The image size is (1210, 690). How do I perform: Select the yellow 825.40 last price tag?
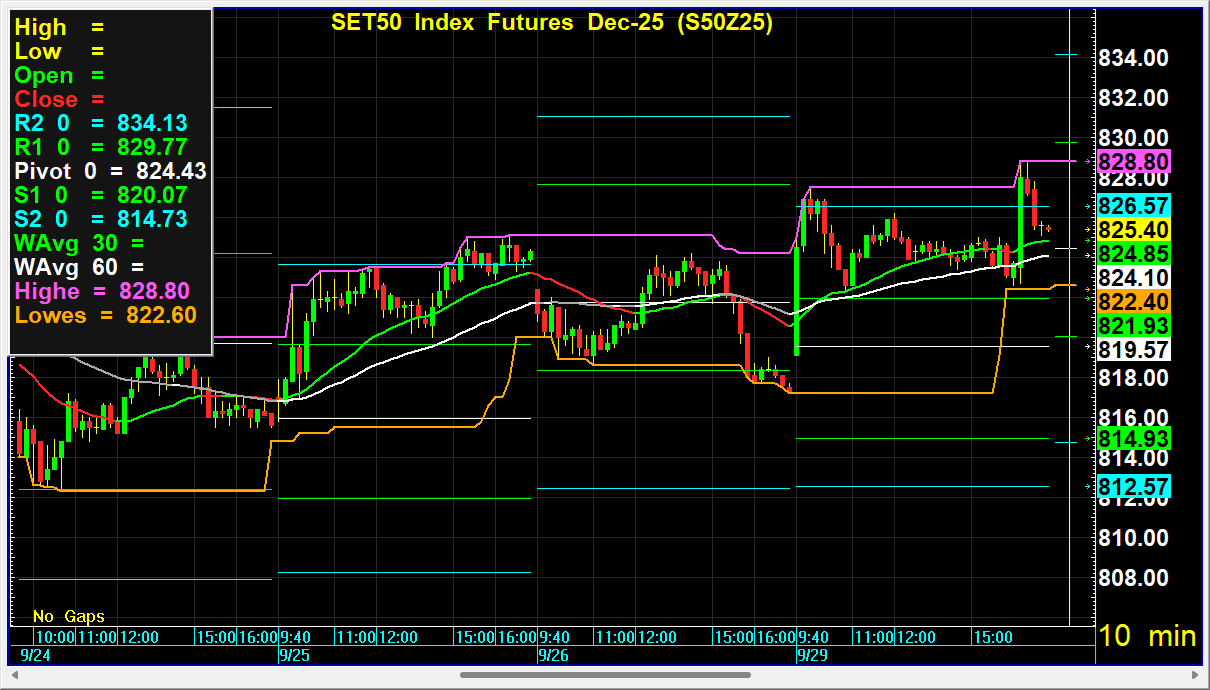(1133, 230)
